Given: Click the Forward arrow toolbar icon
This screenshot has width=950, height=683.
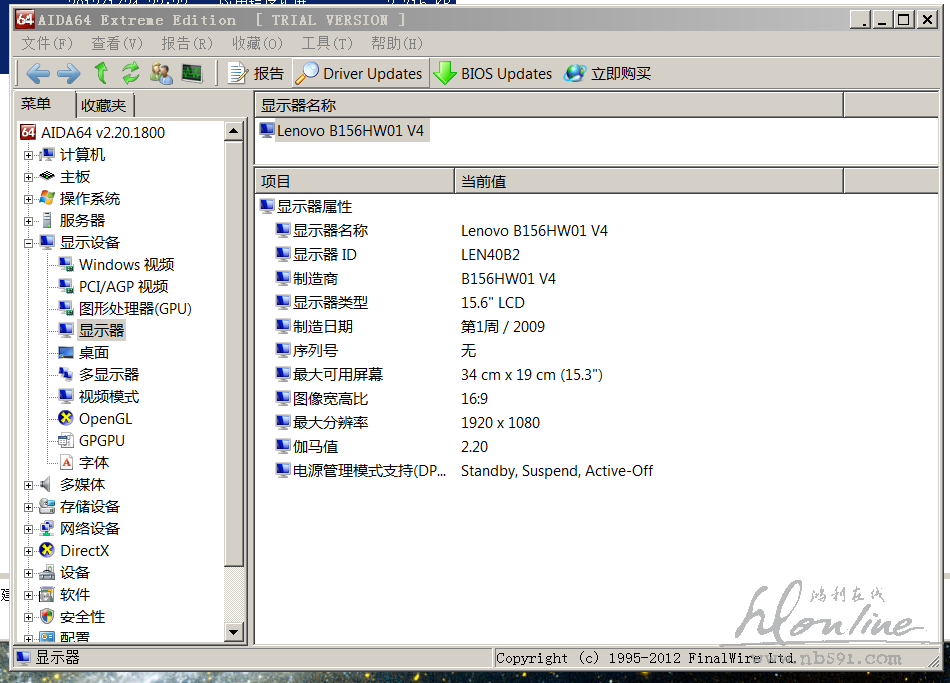Looking at the screenshot, I should pos(68,73).
